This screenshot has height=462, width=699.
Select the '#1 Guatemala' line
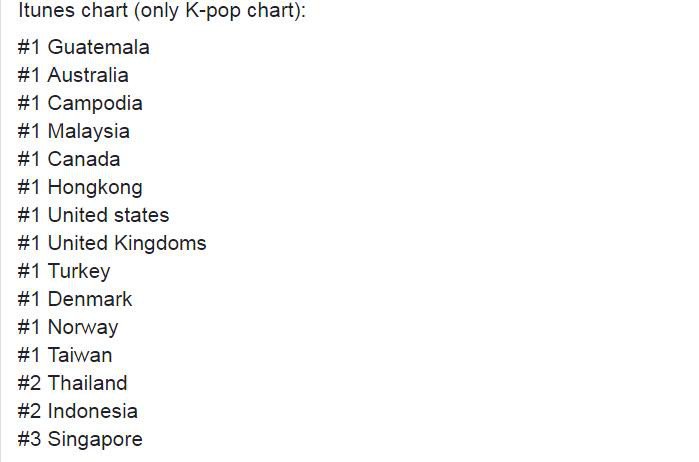(x=84, y=47)
